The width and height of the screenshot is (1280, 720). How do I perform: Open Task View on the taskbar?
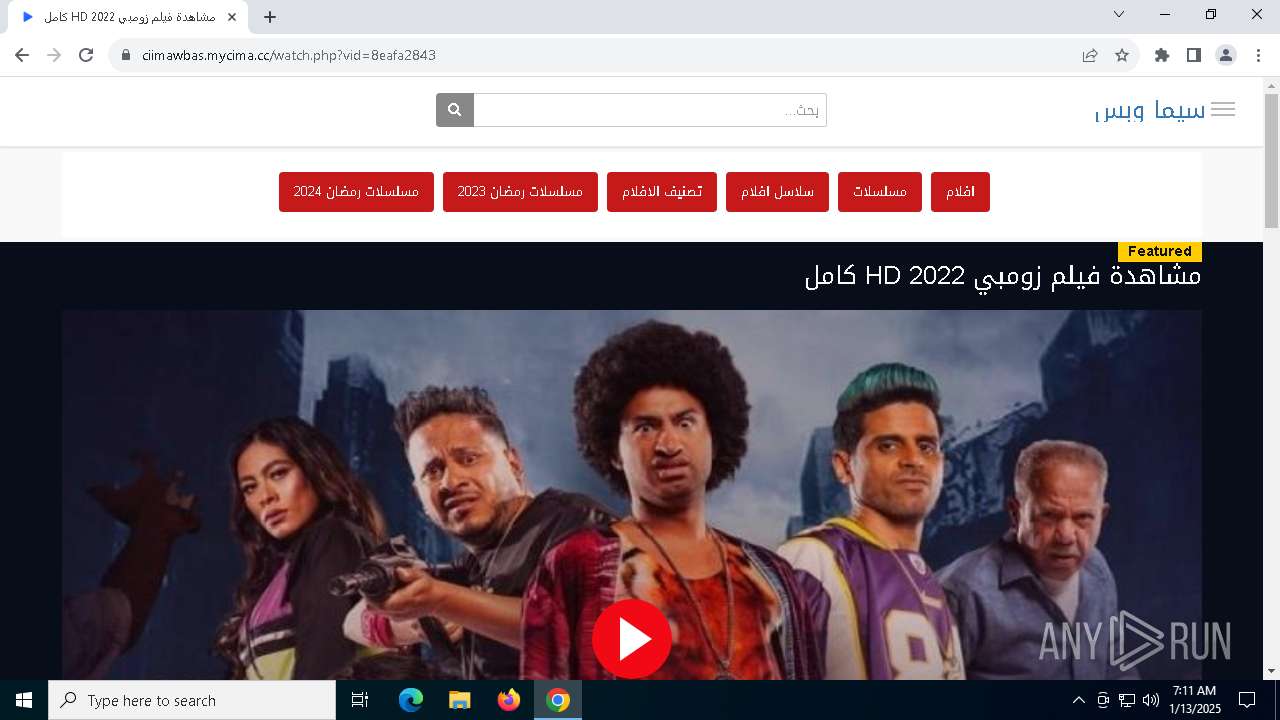point(360,700)
